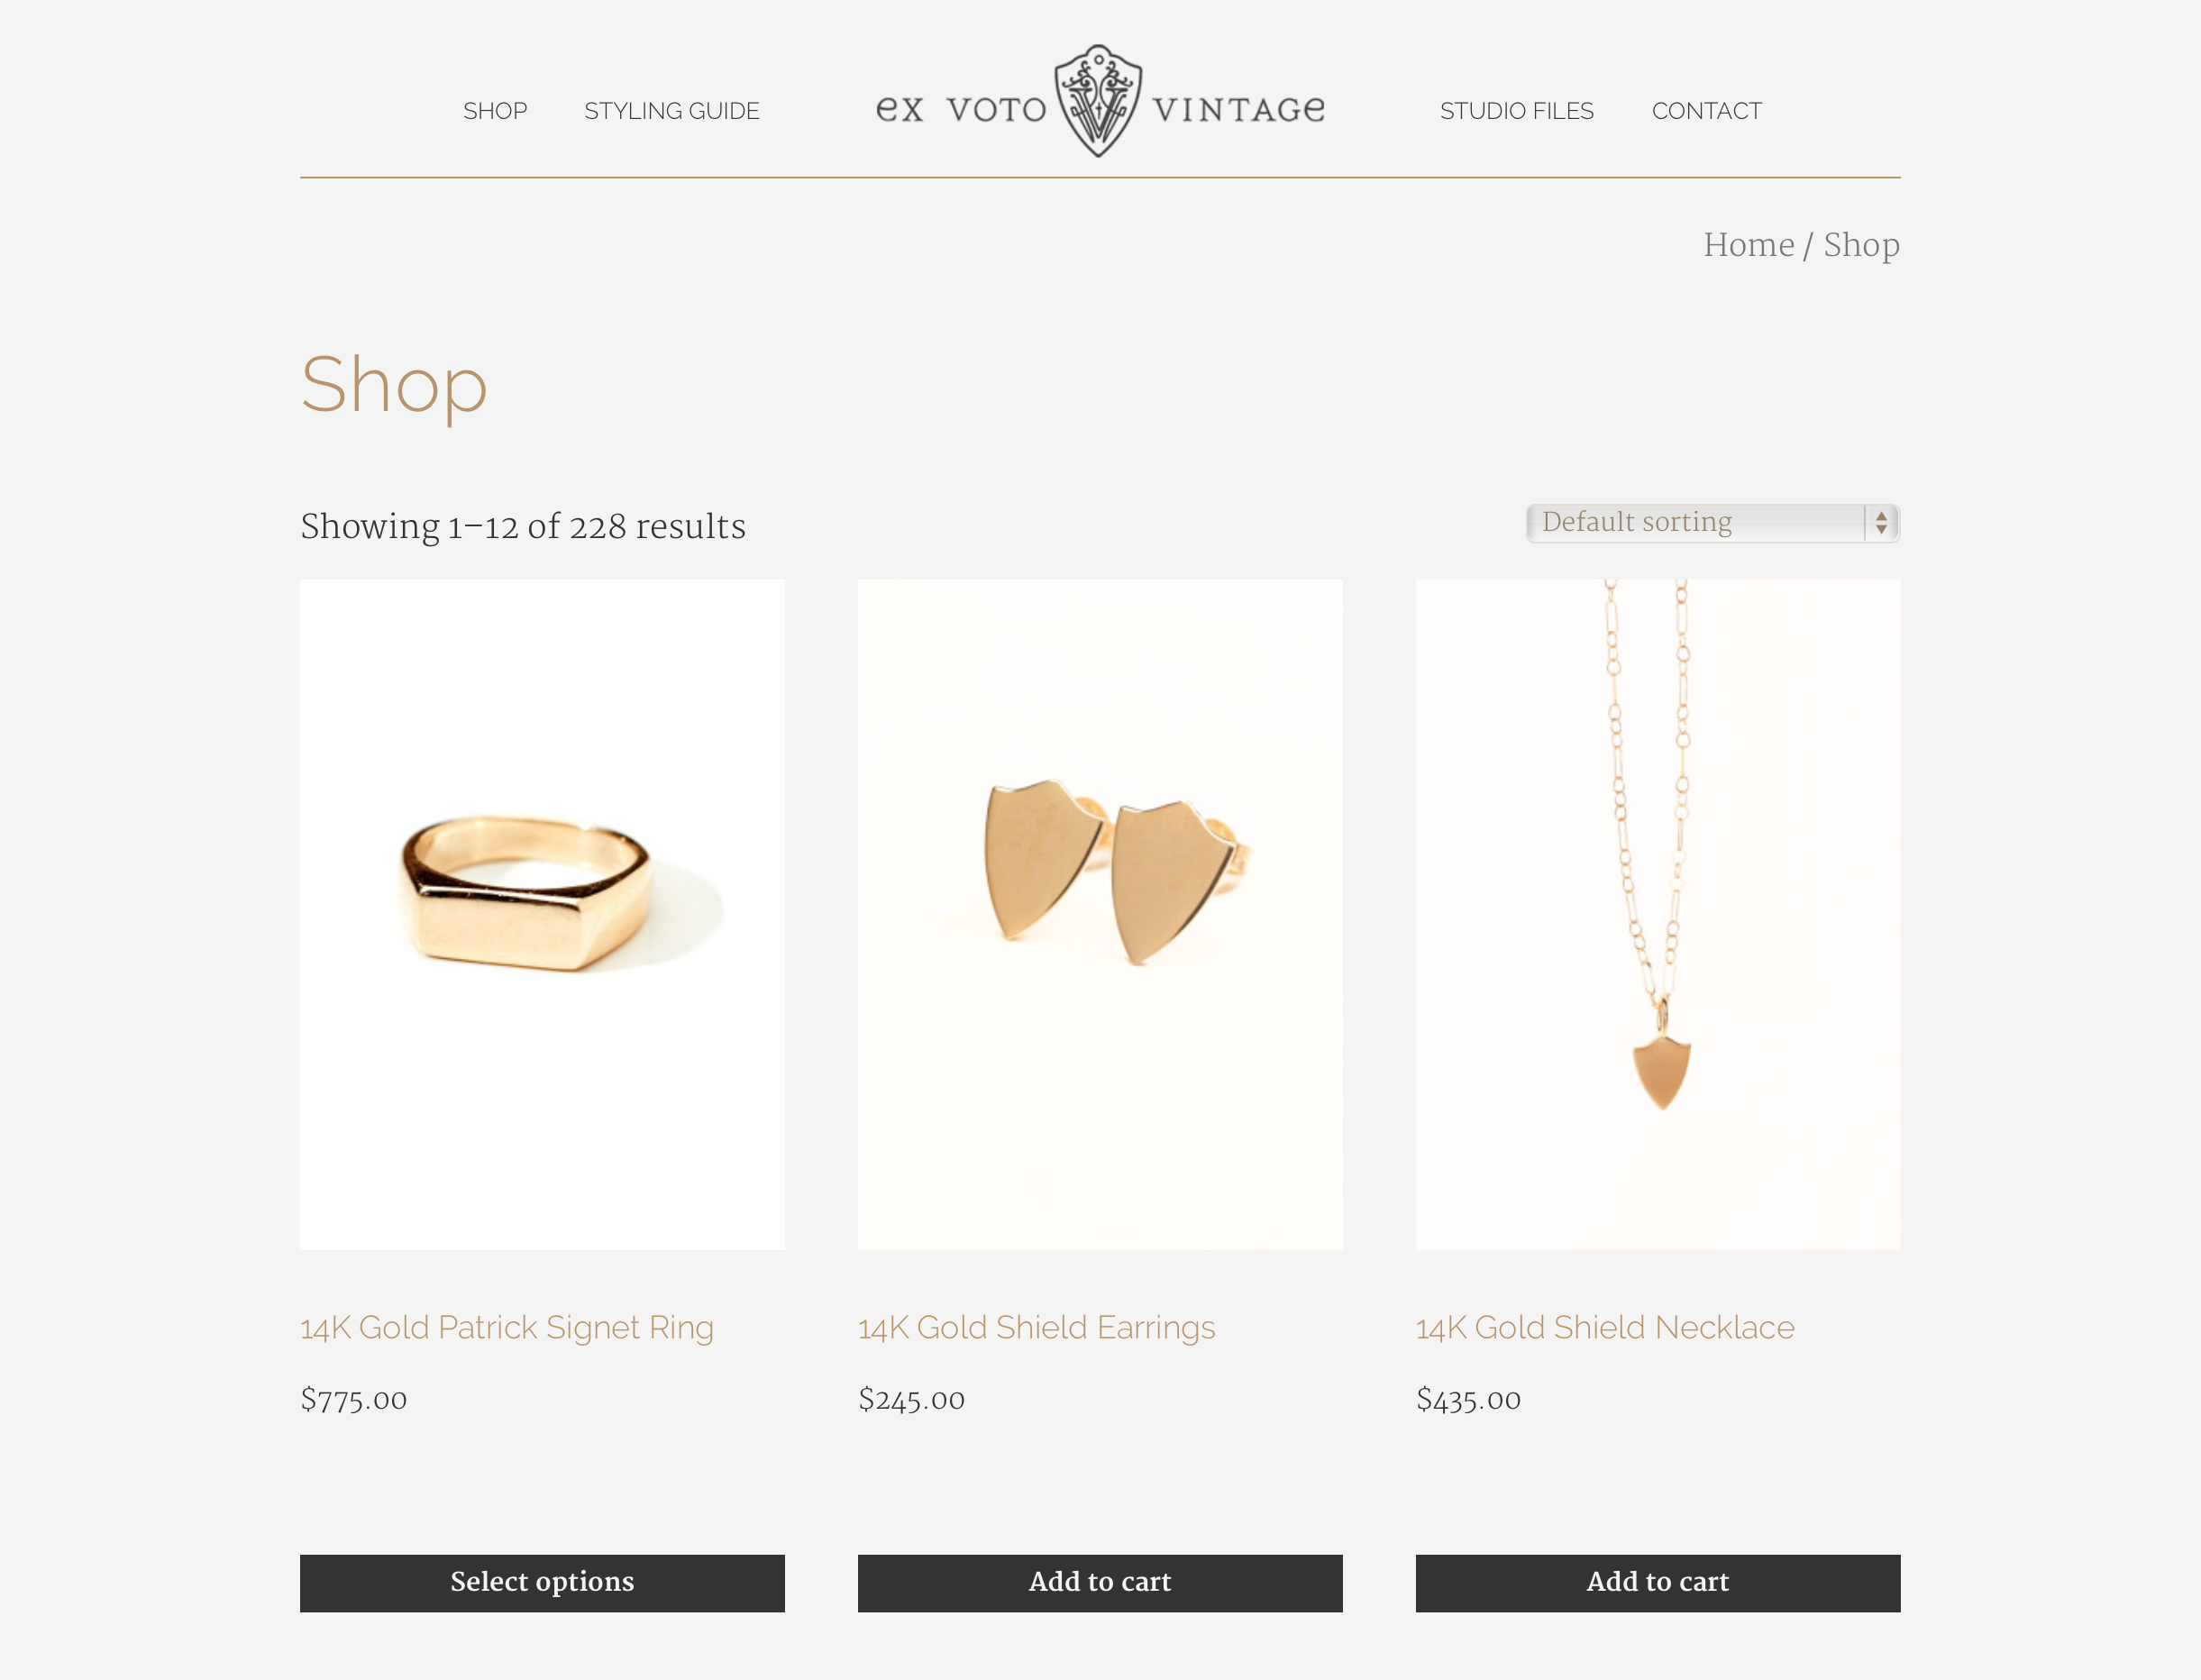Open the Shop menu item
Image resolution: width=2201 pixels, height=1680 pixels.
pos(495,111)
